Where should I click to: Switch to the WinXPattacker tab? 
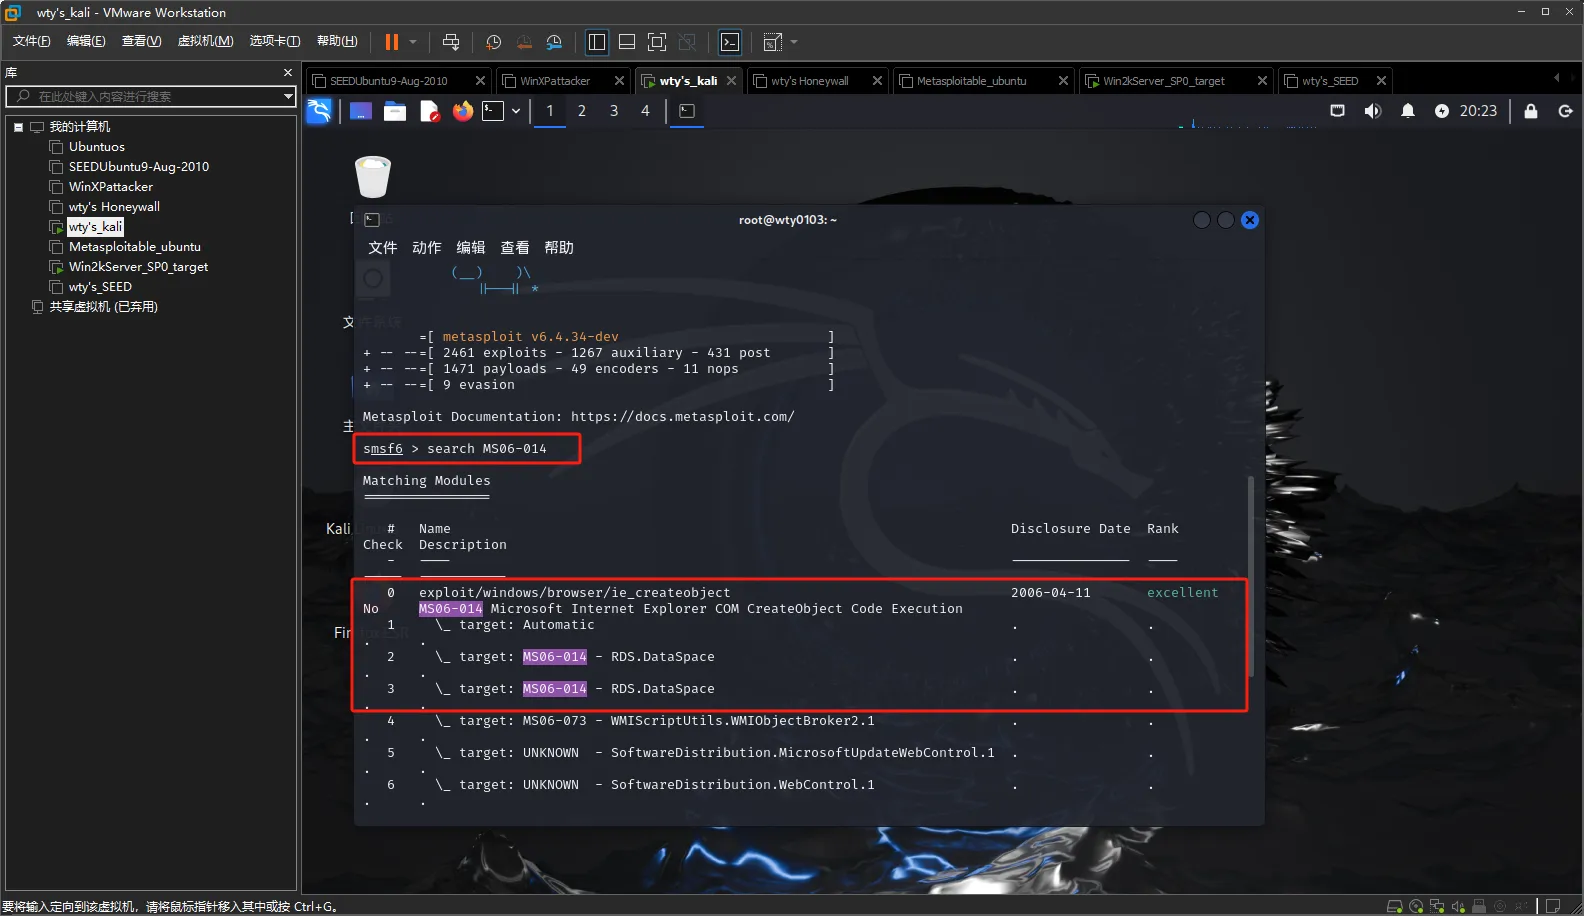555,81
